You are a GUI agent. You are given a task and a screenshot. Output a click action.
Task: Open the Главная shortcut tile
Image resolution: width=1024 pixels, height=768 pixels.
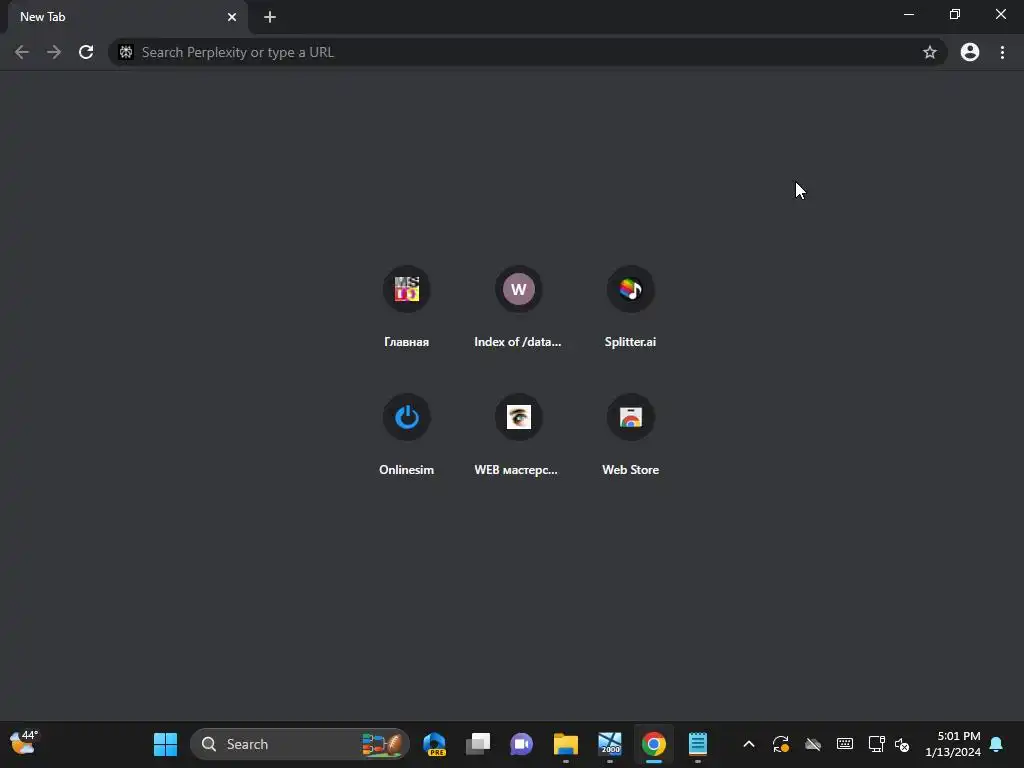pos(406,306)
